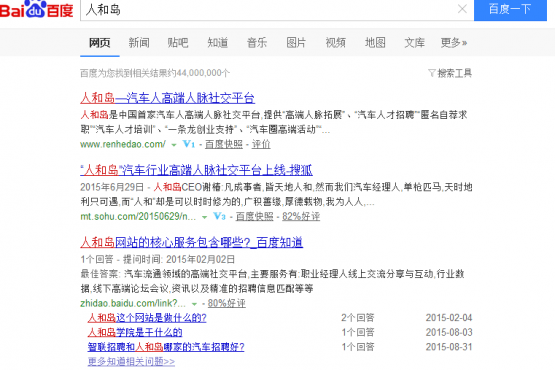Open 搜索工具 filter options

[x=450, y=73]
